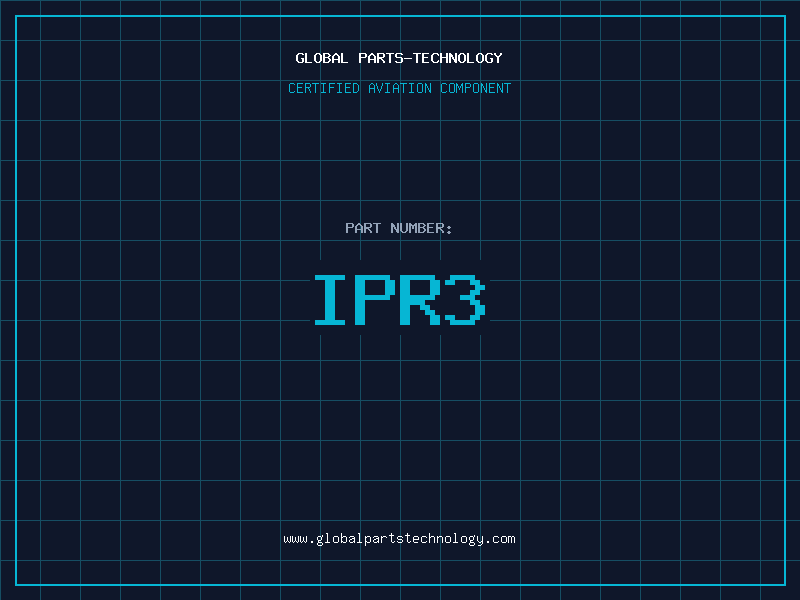Click the word PART in the label
800x600 pixels.
coord(363,229)
